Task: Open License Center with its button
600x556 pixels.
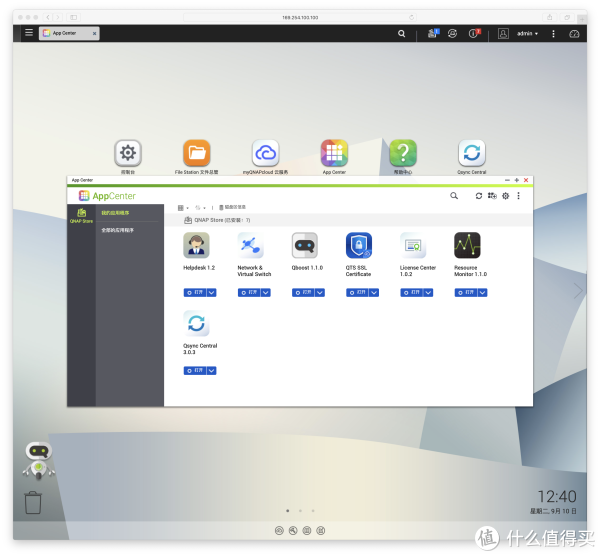Action: [412, 293]
